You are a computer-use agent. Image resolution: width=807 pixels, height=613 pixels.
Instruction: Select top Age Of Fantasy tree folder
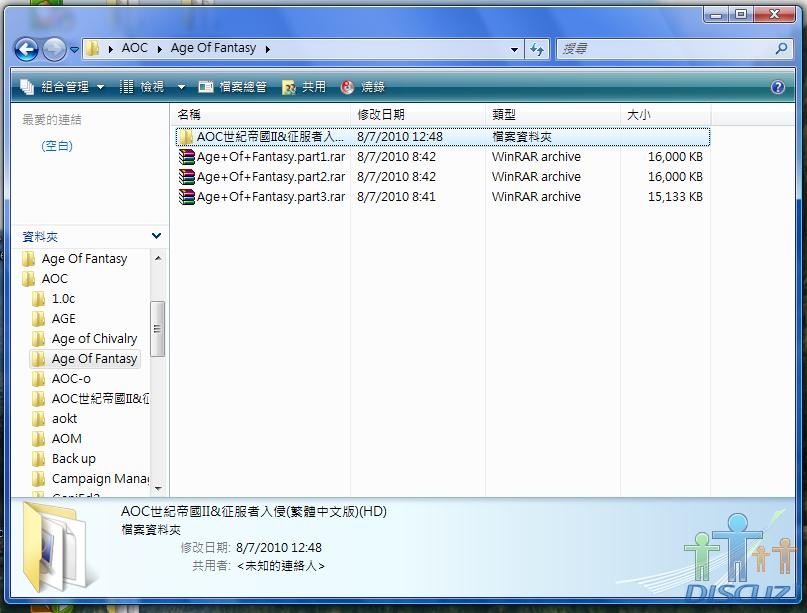[x=75, y=258]
